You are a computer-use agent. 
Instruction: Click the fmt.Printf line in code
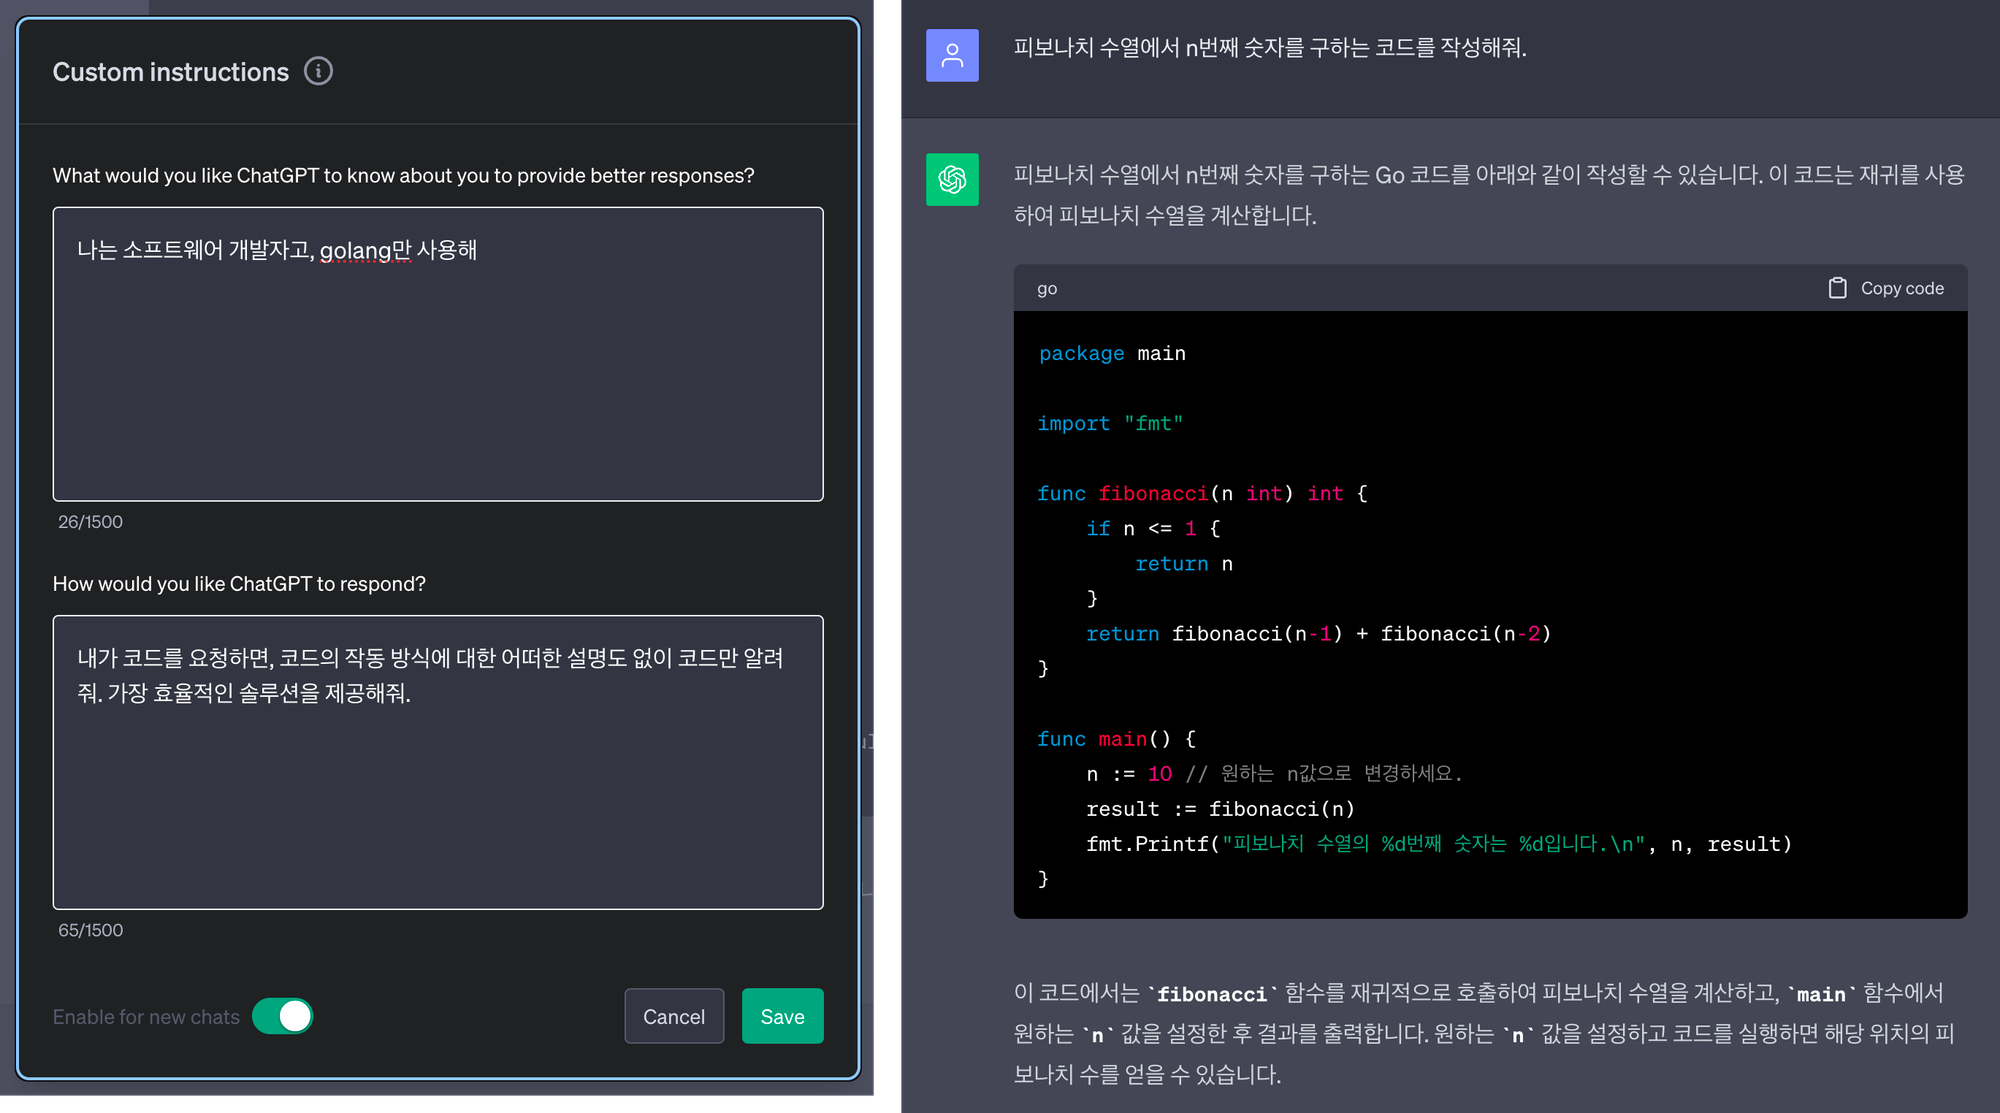click(x=1438, y=844)
